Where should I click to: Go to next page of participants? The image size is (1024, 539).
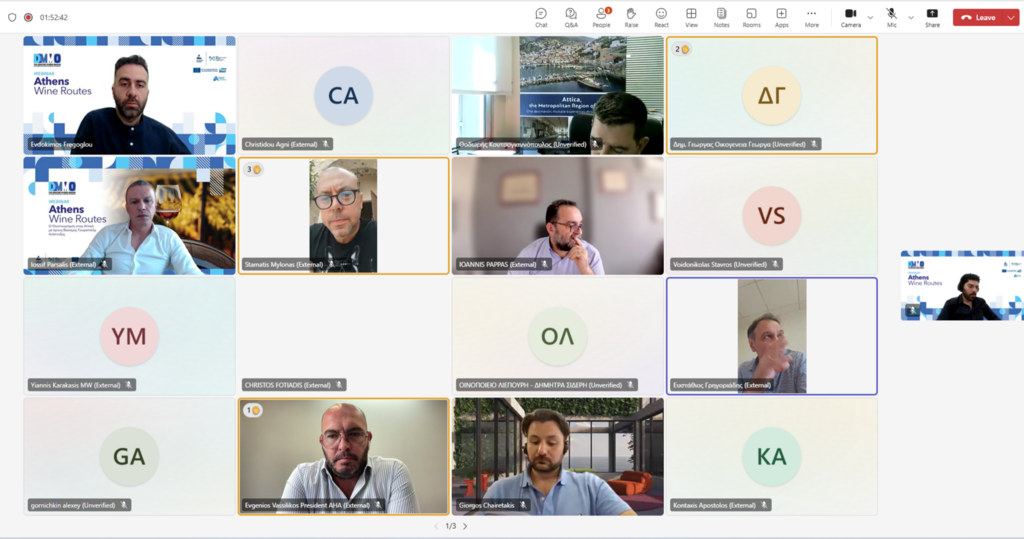tap(465, 526)
